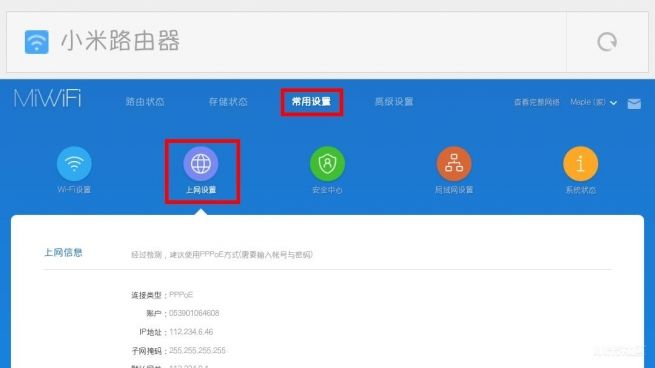Switch to 路由状态 tab
Image resolution: width=655 pixels, height=368 pixels.
tap(145, 102)
